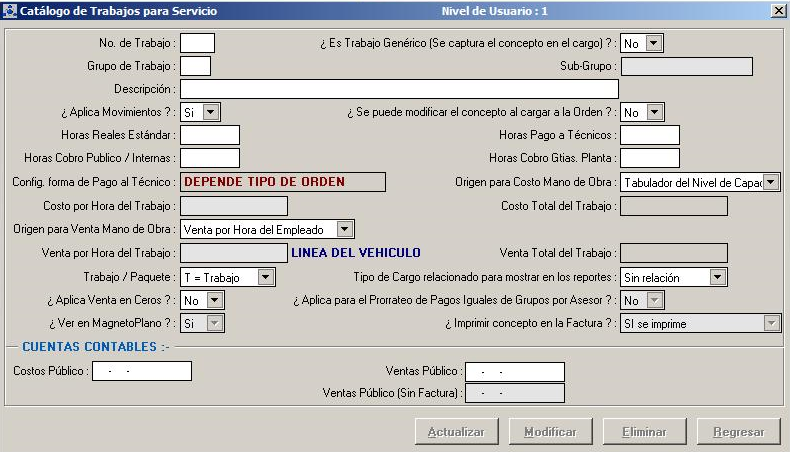790x452 pixels.
Task: Click the Costos Público account field
Action: pos(141,371)
